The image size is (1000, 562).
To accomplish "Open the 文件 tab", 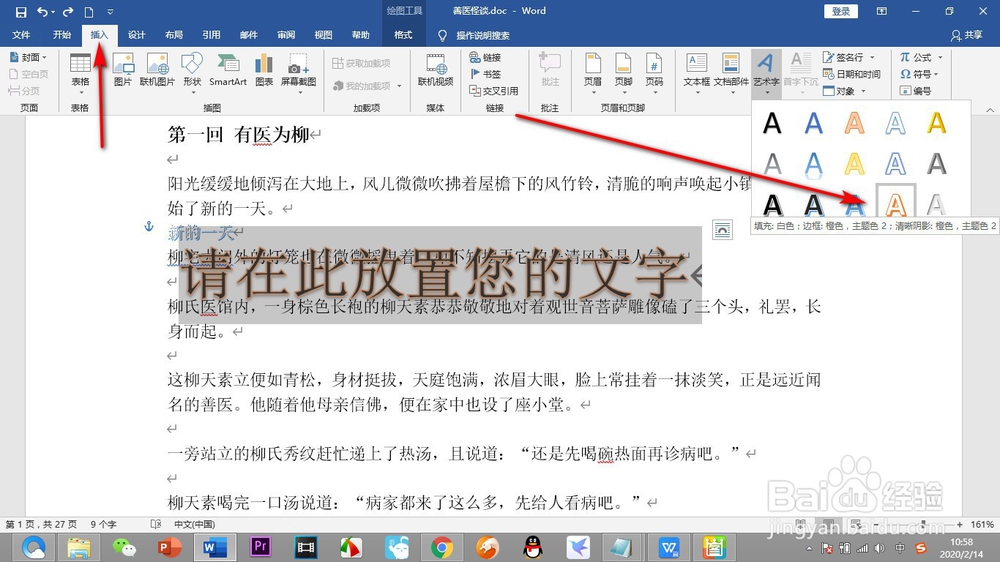I will [x=21, y=35].
